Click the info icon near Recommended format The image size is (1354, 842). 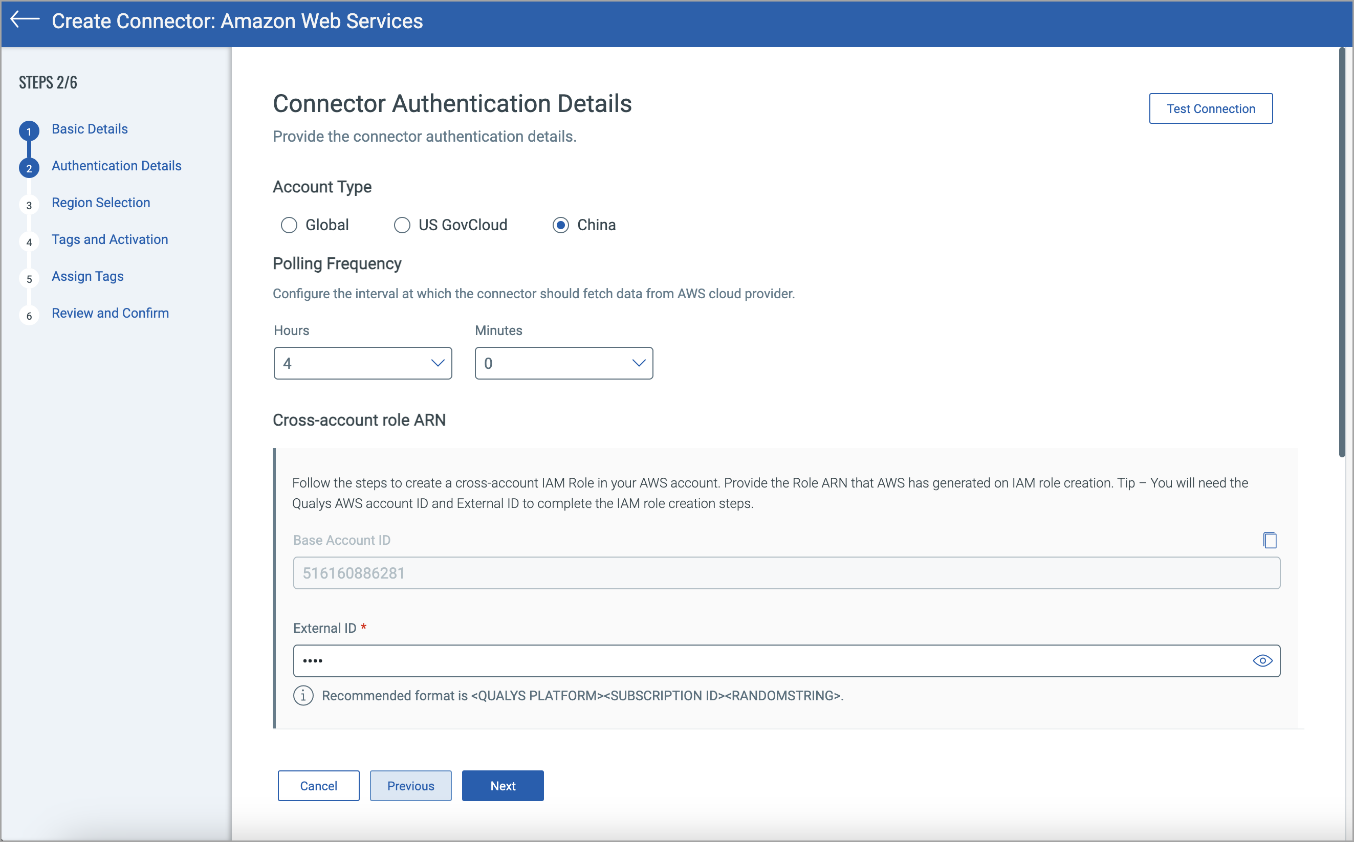tap(303, 695)
